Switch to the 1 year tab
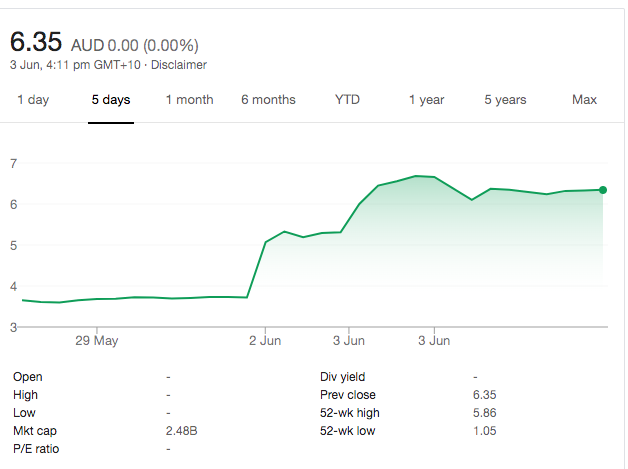This screenshot has width=628, height=469. (x=426, y=100)
